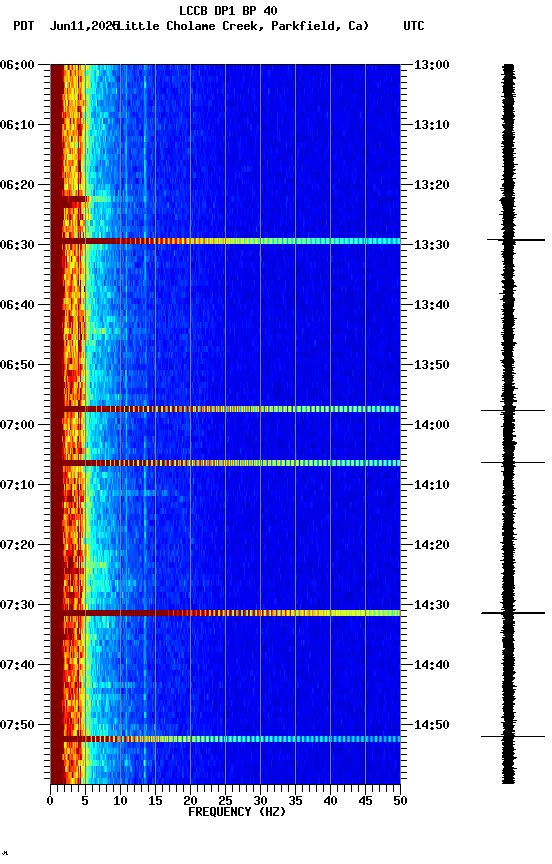Screen dimensions: 552x864
Task: Click the seismogram spike near 14:52 UTC
Action: tap(513, 736)
